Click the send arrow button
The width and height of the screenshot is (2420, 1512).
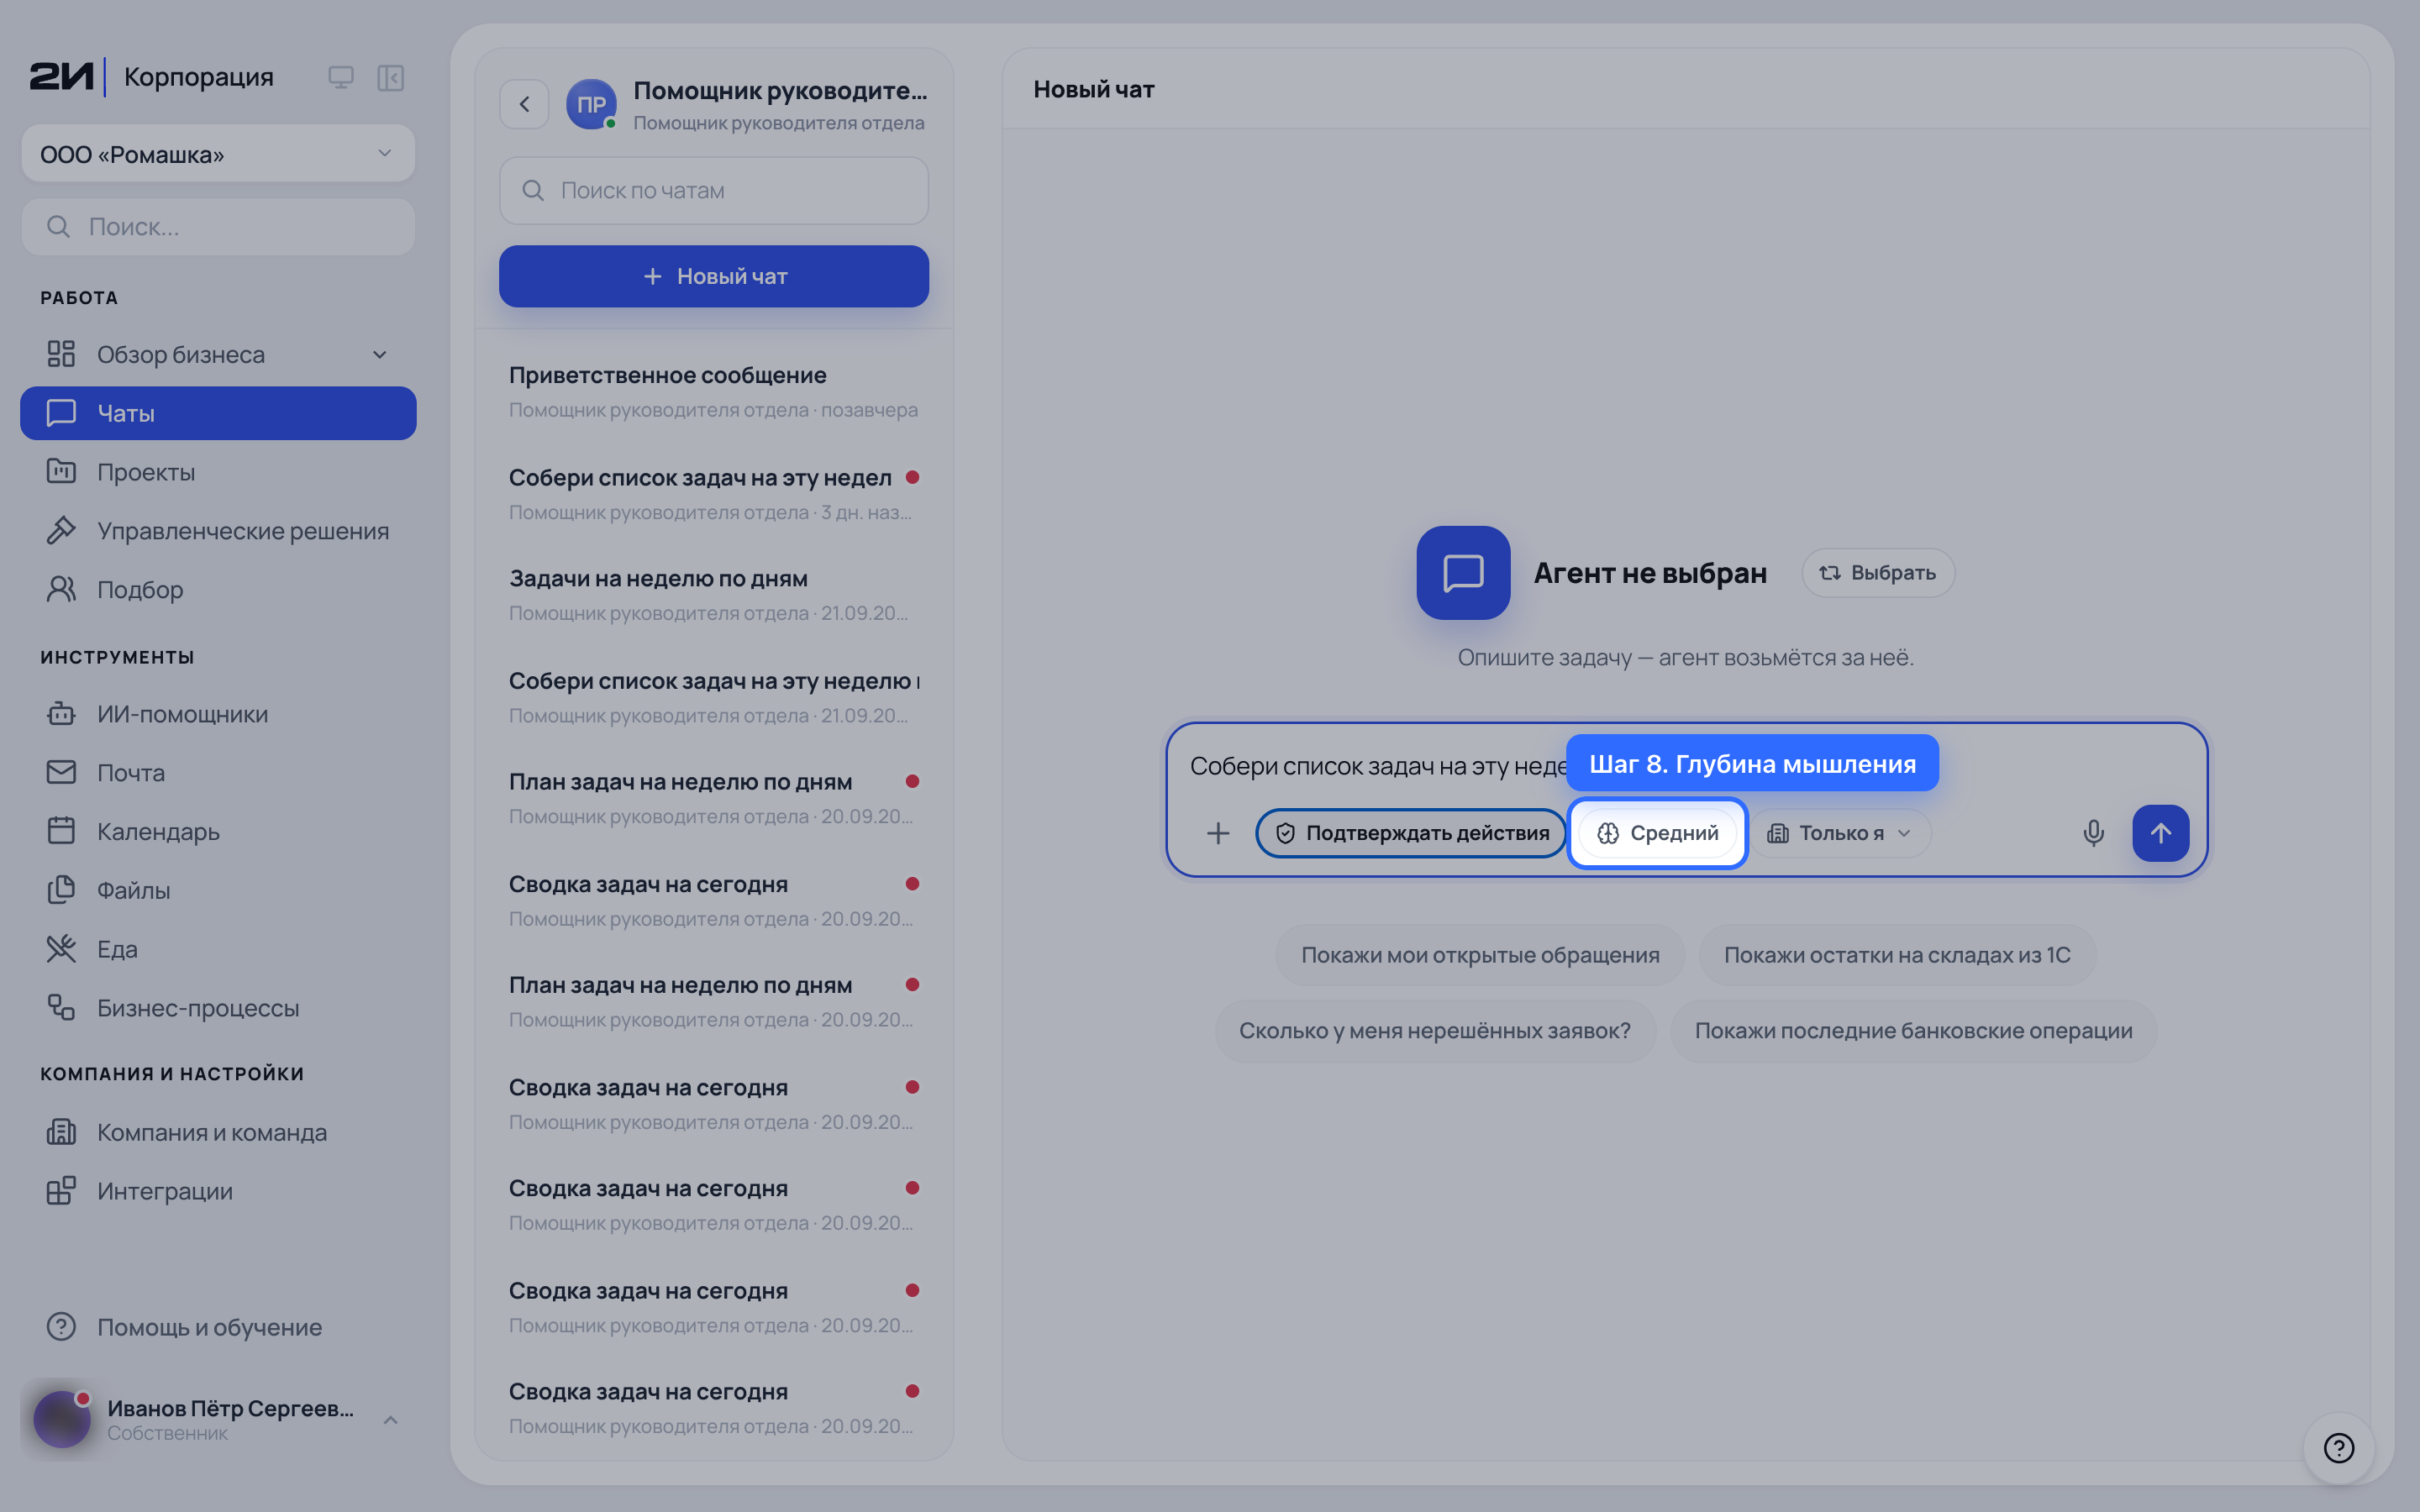pyautogui.click(x=2160, y=833)
